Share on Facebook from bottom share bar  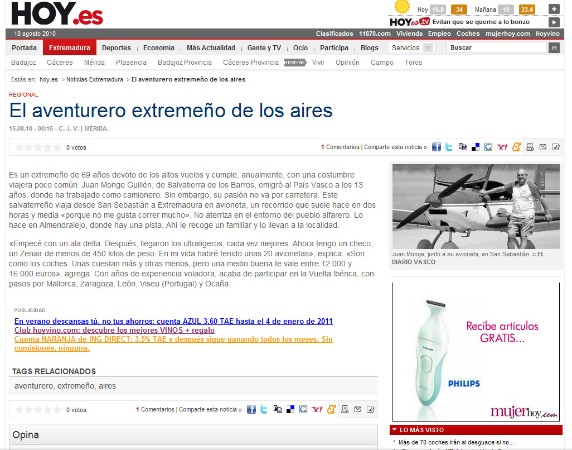[251, 410]
